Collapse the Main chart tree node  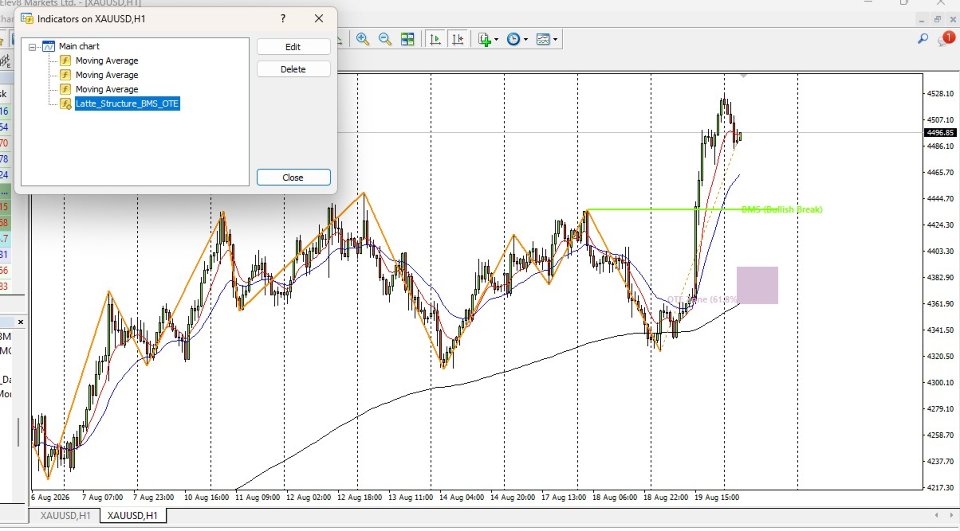pos(32,47)
